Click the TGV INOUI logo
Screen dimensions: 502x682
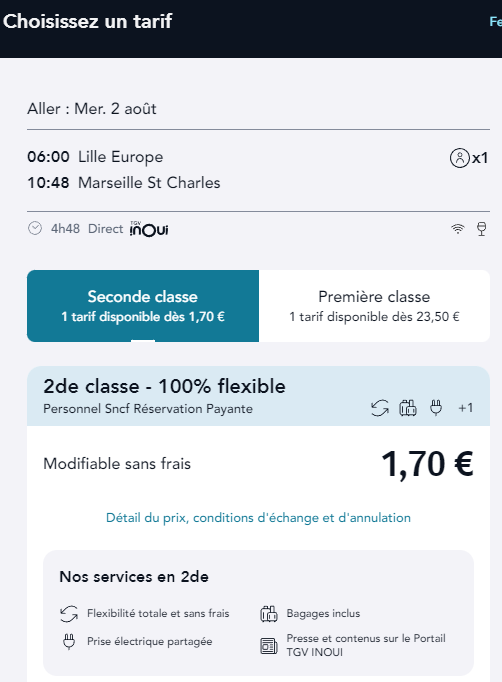pos(149,229)
